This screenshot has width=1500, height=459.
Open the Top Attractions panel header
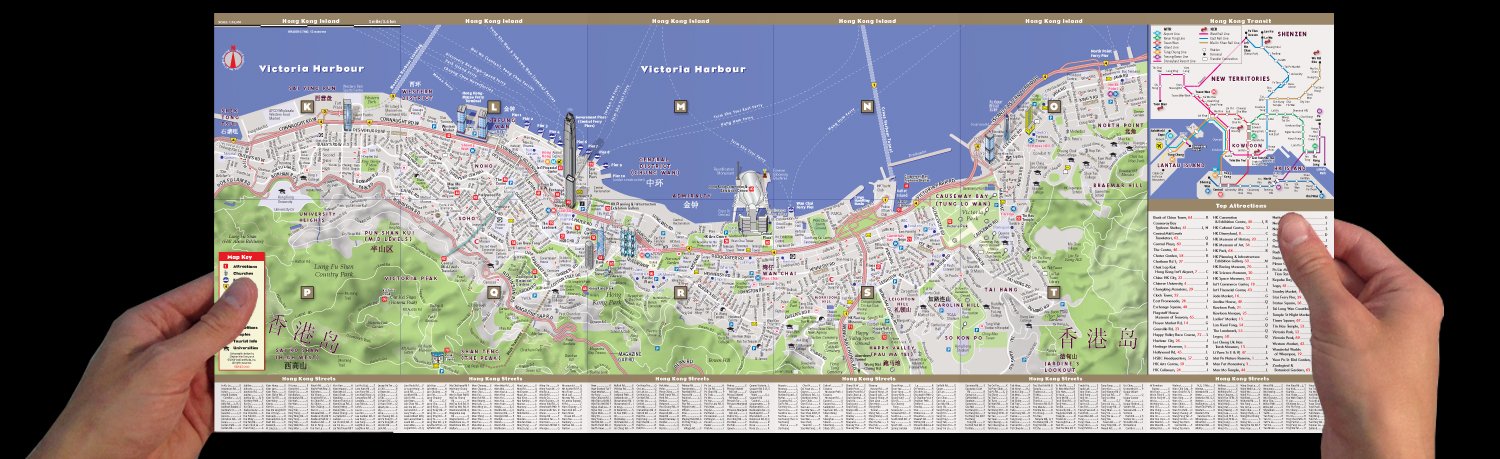click(1240, 206)
